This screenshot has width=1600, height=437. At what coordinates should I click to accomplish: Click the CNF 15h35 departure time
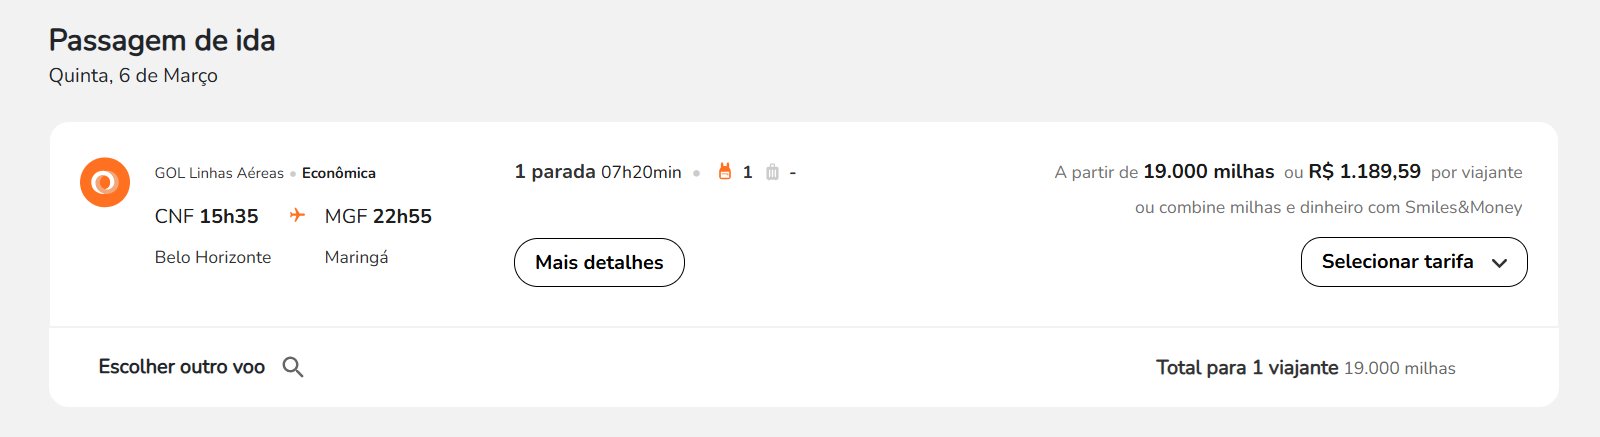(207, 216)
